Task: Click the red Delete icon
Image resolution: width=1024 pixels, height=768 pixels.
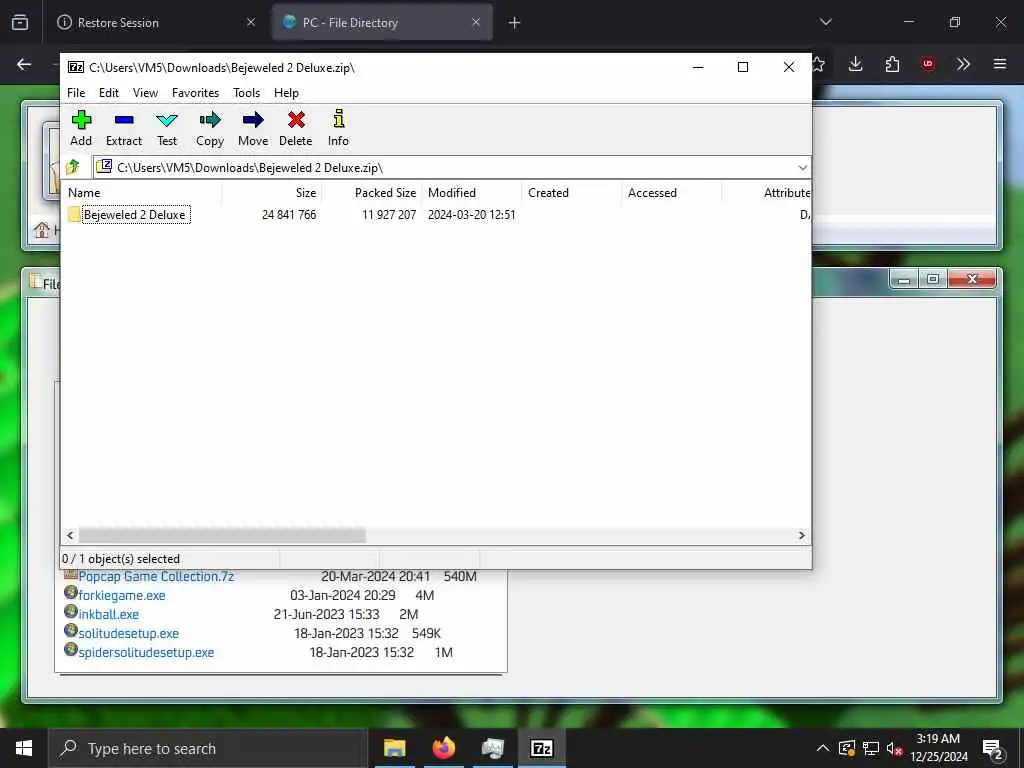Action: pos(296,128)
